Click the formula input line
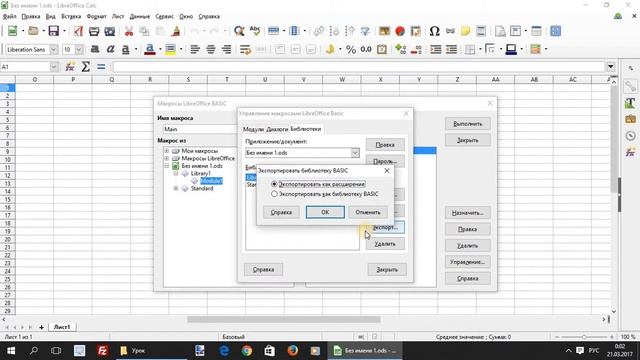 [x=359, y=67]
